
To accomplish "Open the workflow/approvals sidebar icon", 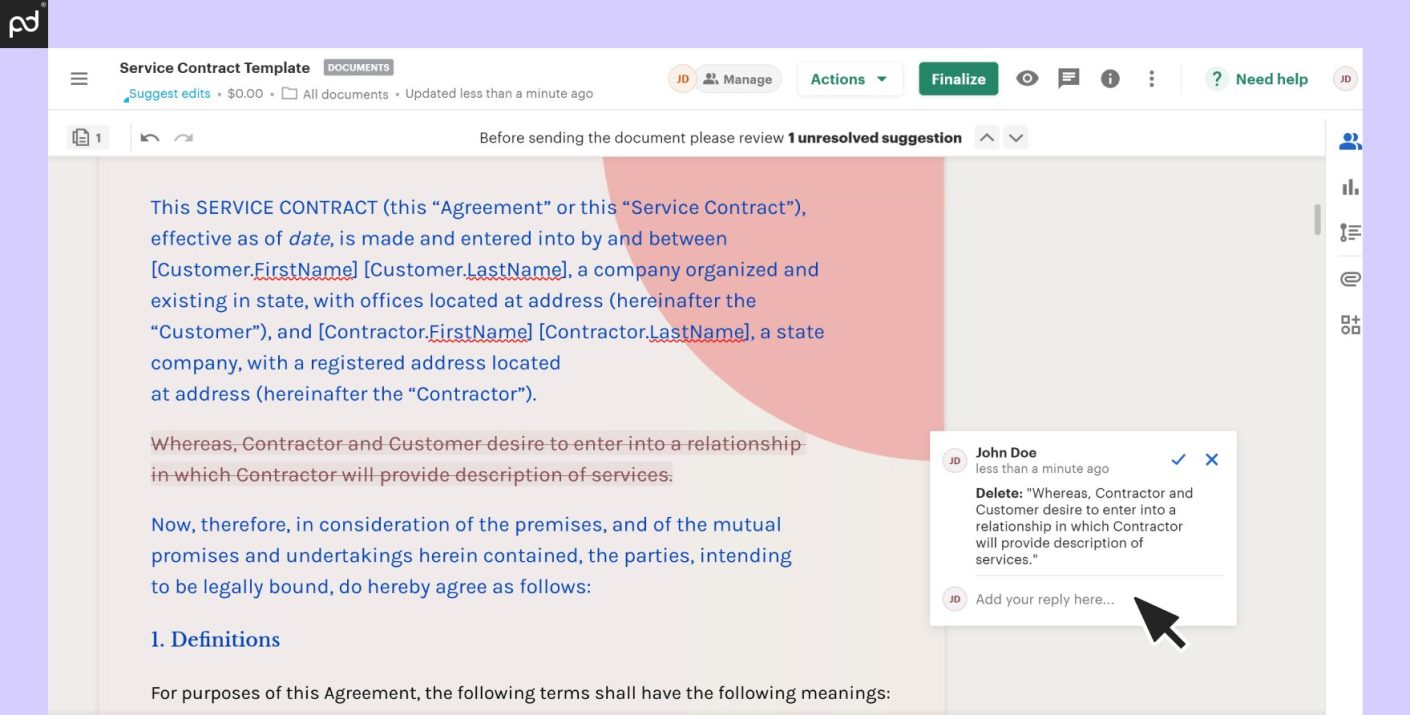I will 1350,232.
